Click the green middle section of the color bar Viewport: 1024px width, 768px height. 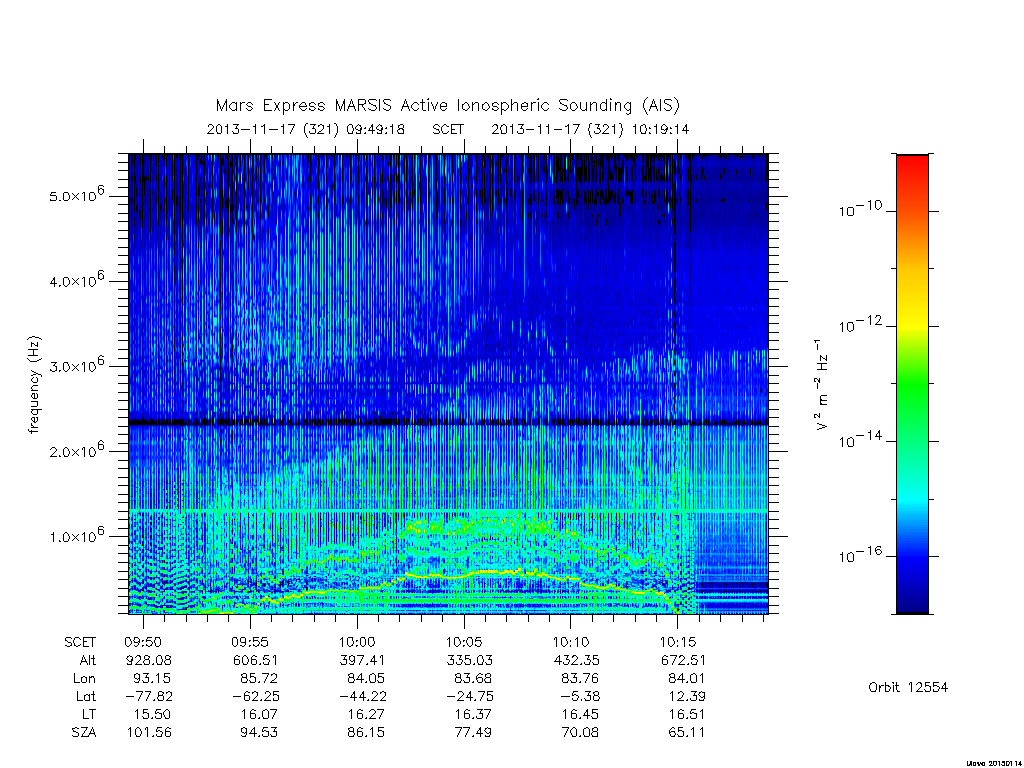pyautogui.click(x=912, y=385)
